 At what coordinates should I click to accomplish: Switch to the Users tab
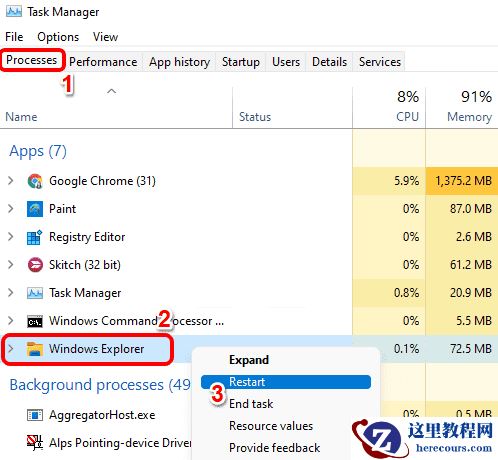coord(286,62)
